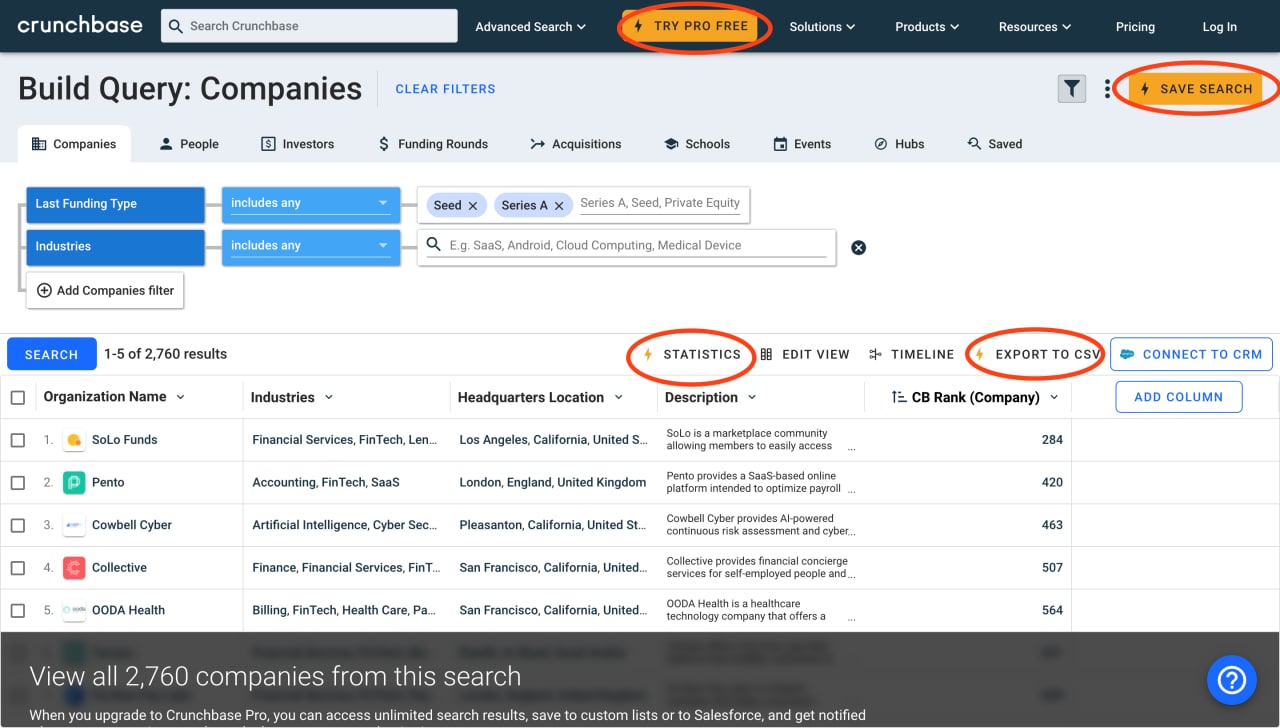Open the Cowbell Cyber company link
Viewport: 1280px width, 728px height.
tap(132, 525)
